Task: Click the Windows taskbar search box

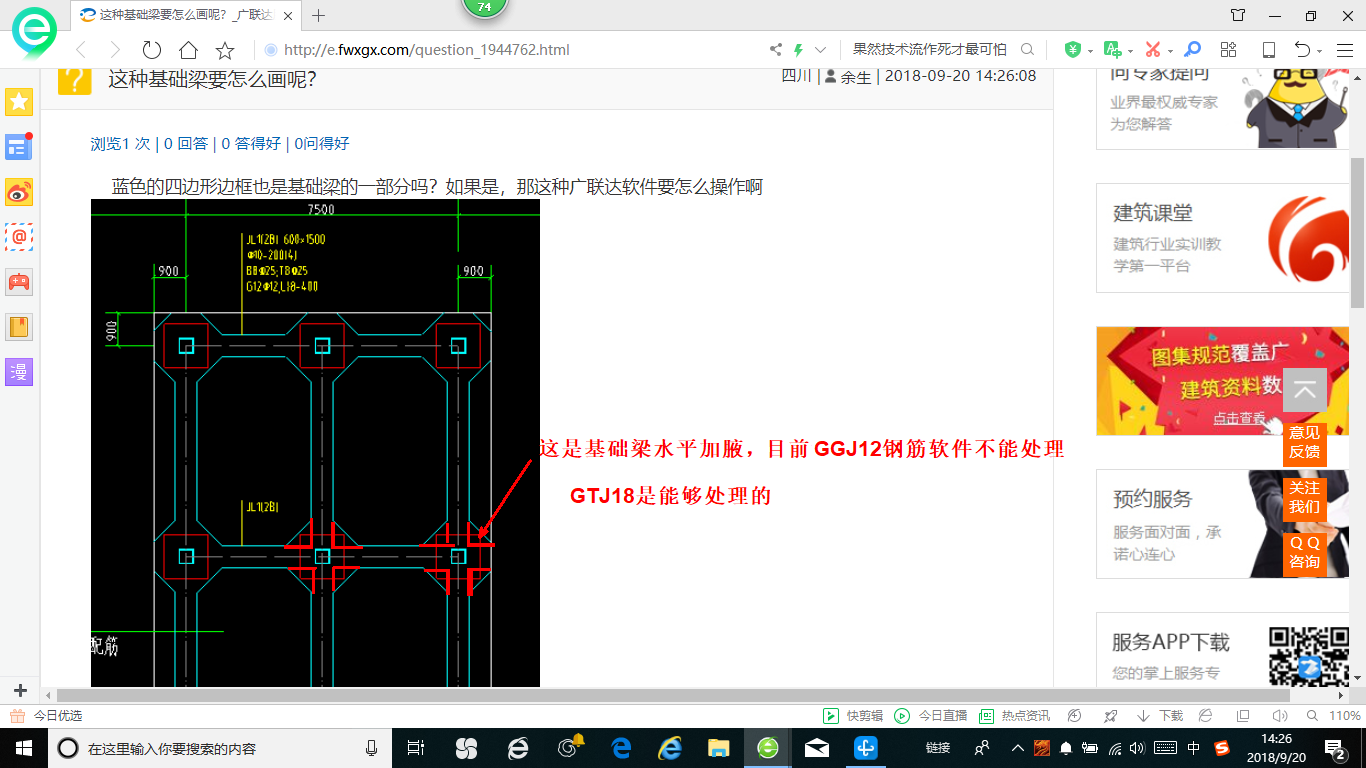Action: click(x=220, y=747)
